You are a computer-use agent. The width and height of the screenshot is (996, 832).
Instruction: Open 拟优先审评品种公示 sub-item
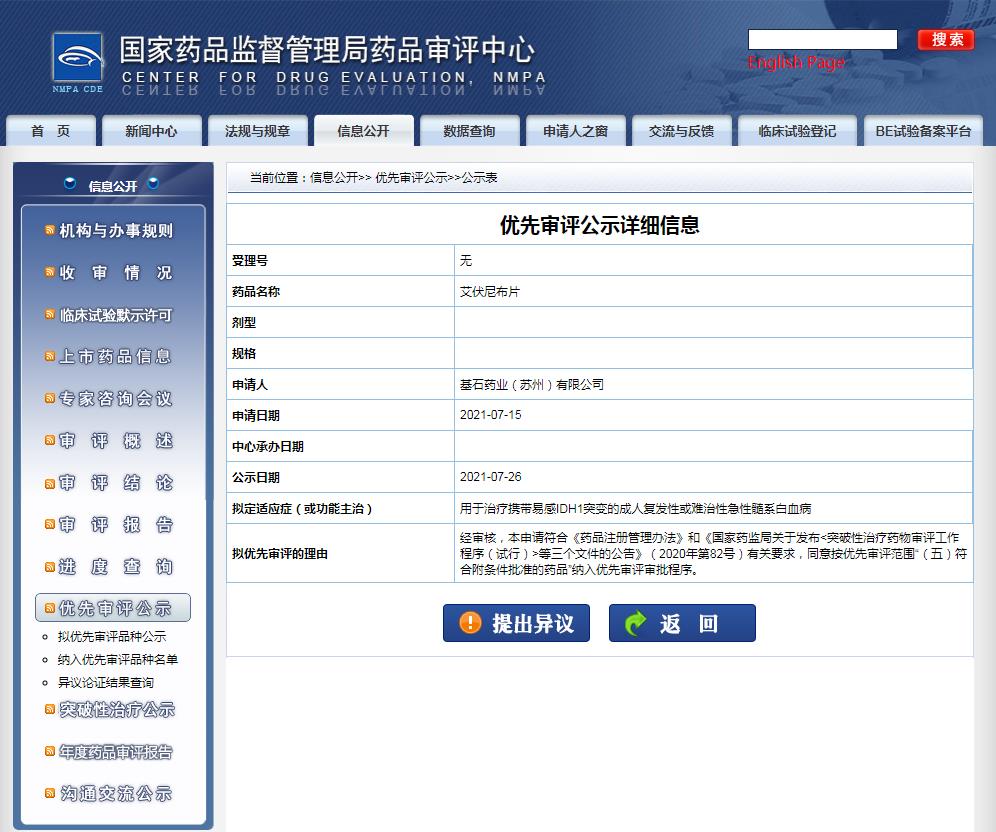click(112, 636)
